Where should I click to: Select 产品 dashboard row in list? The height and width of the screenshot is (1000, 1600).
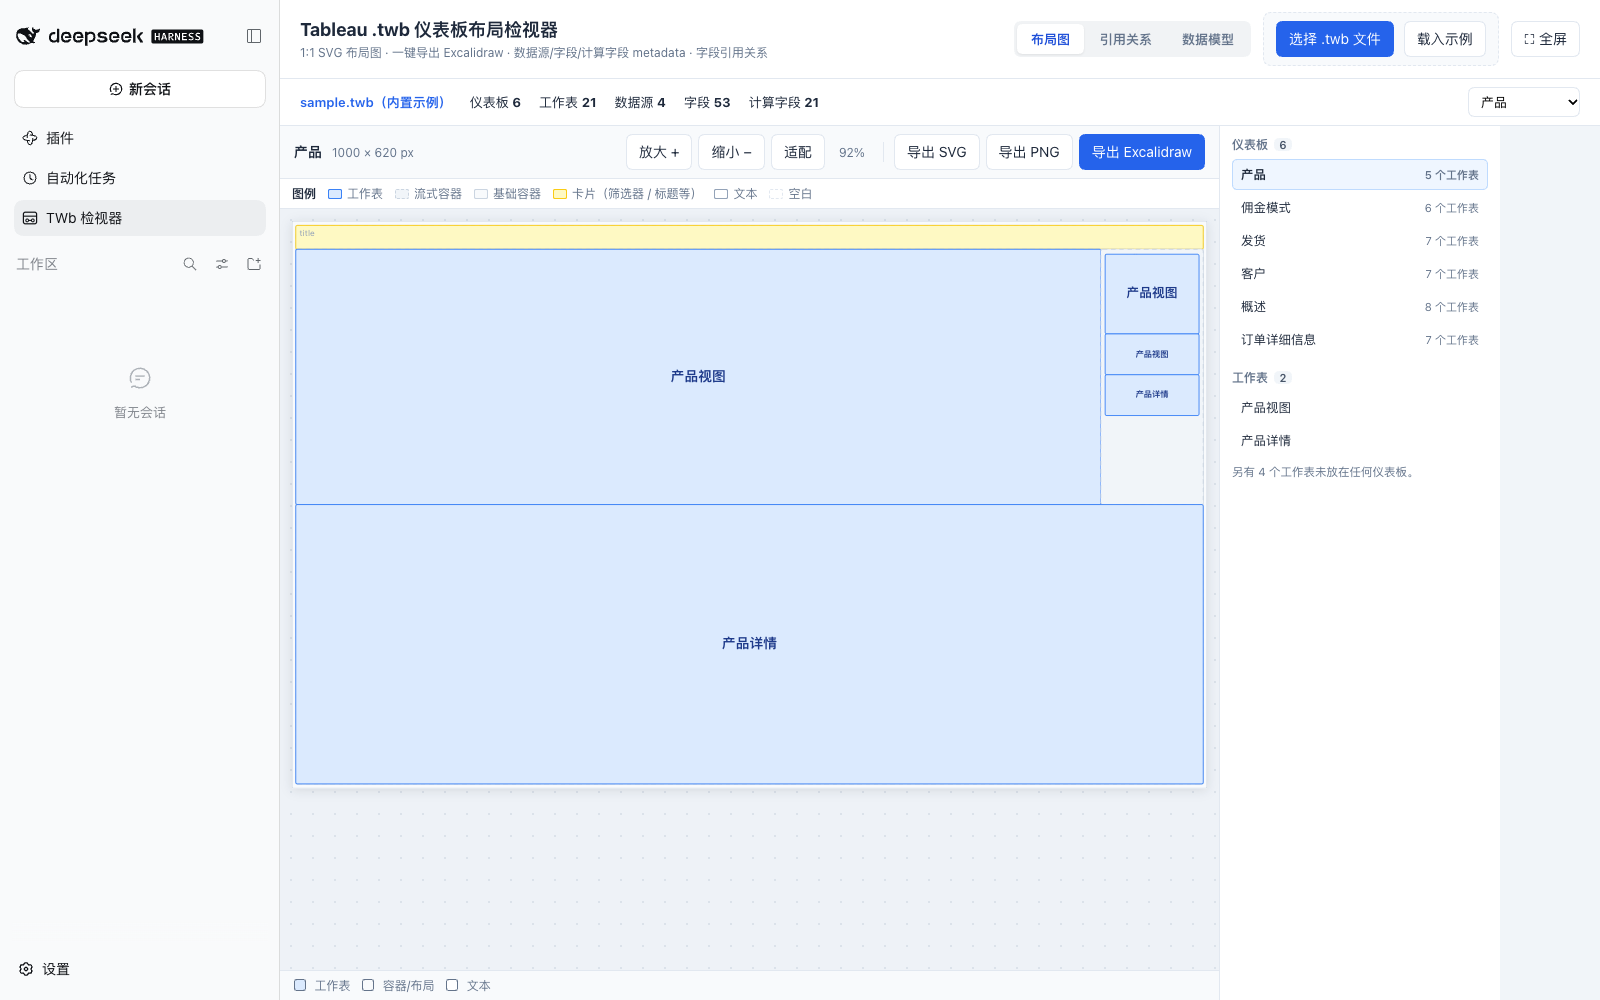click(1360, 175)
